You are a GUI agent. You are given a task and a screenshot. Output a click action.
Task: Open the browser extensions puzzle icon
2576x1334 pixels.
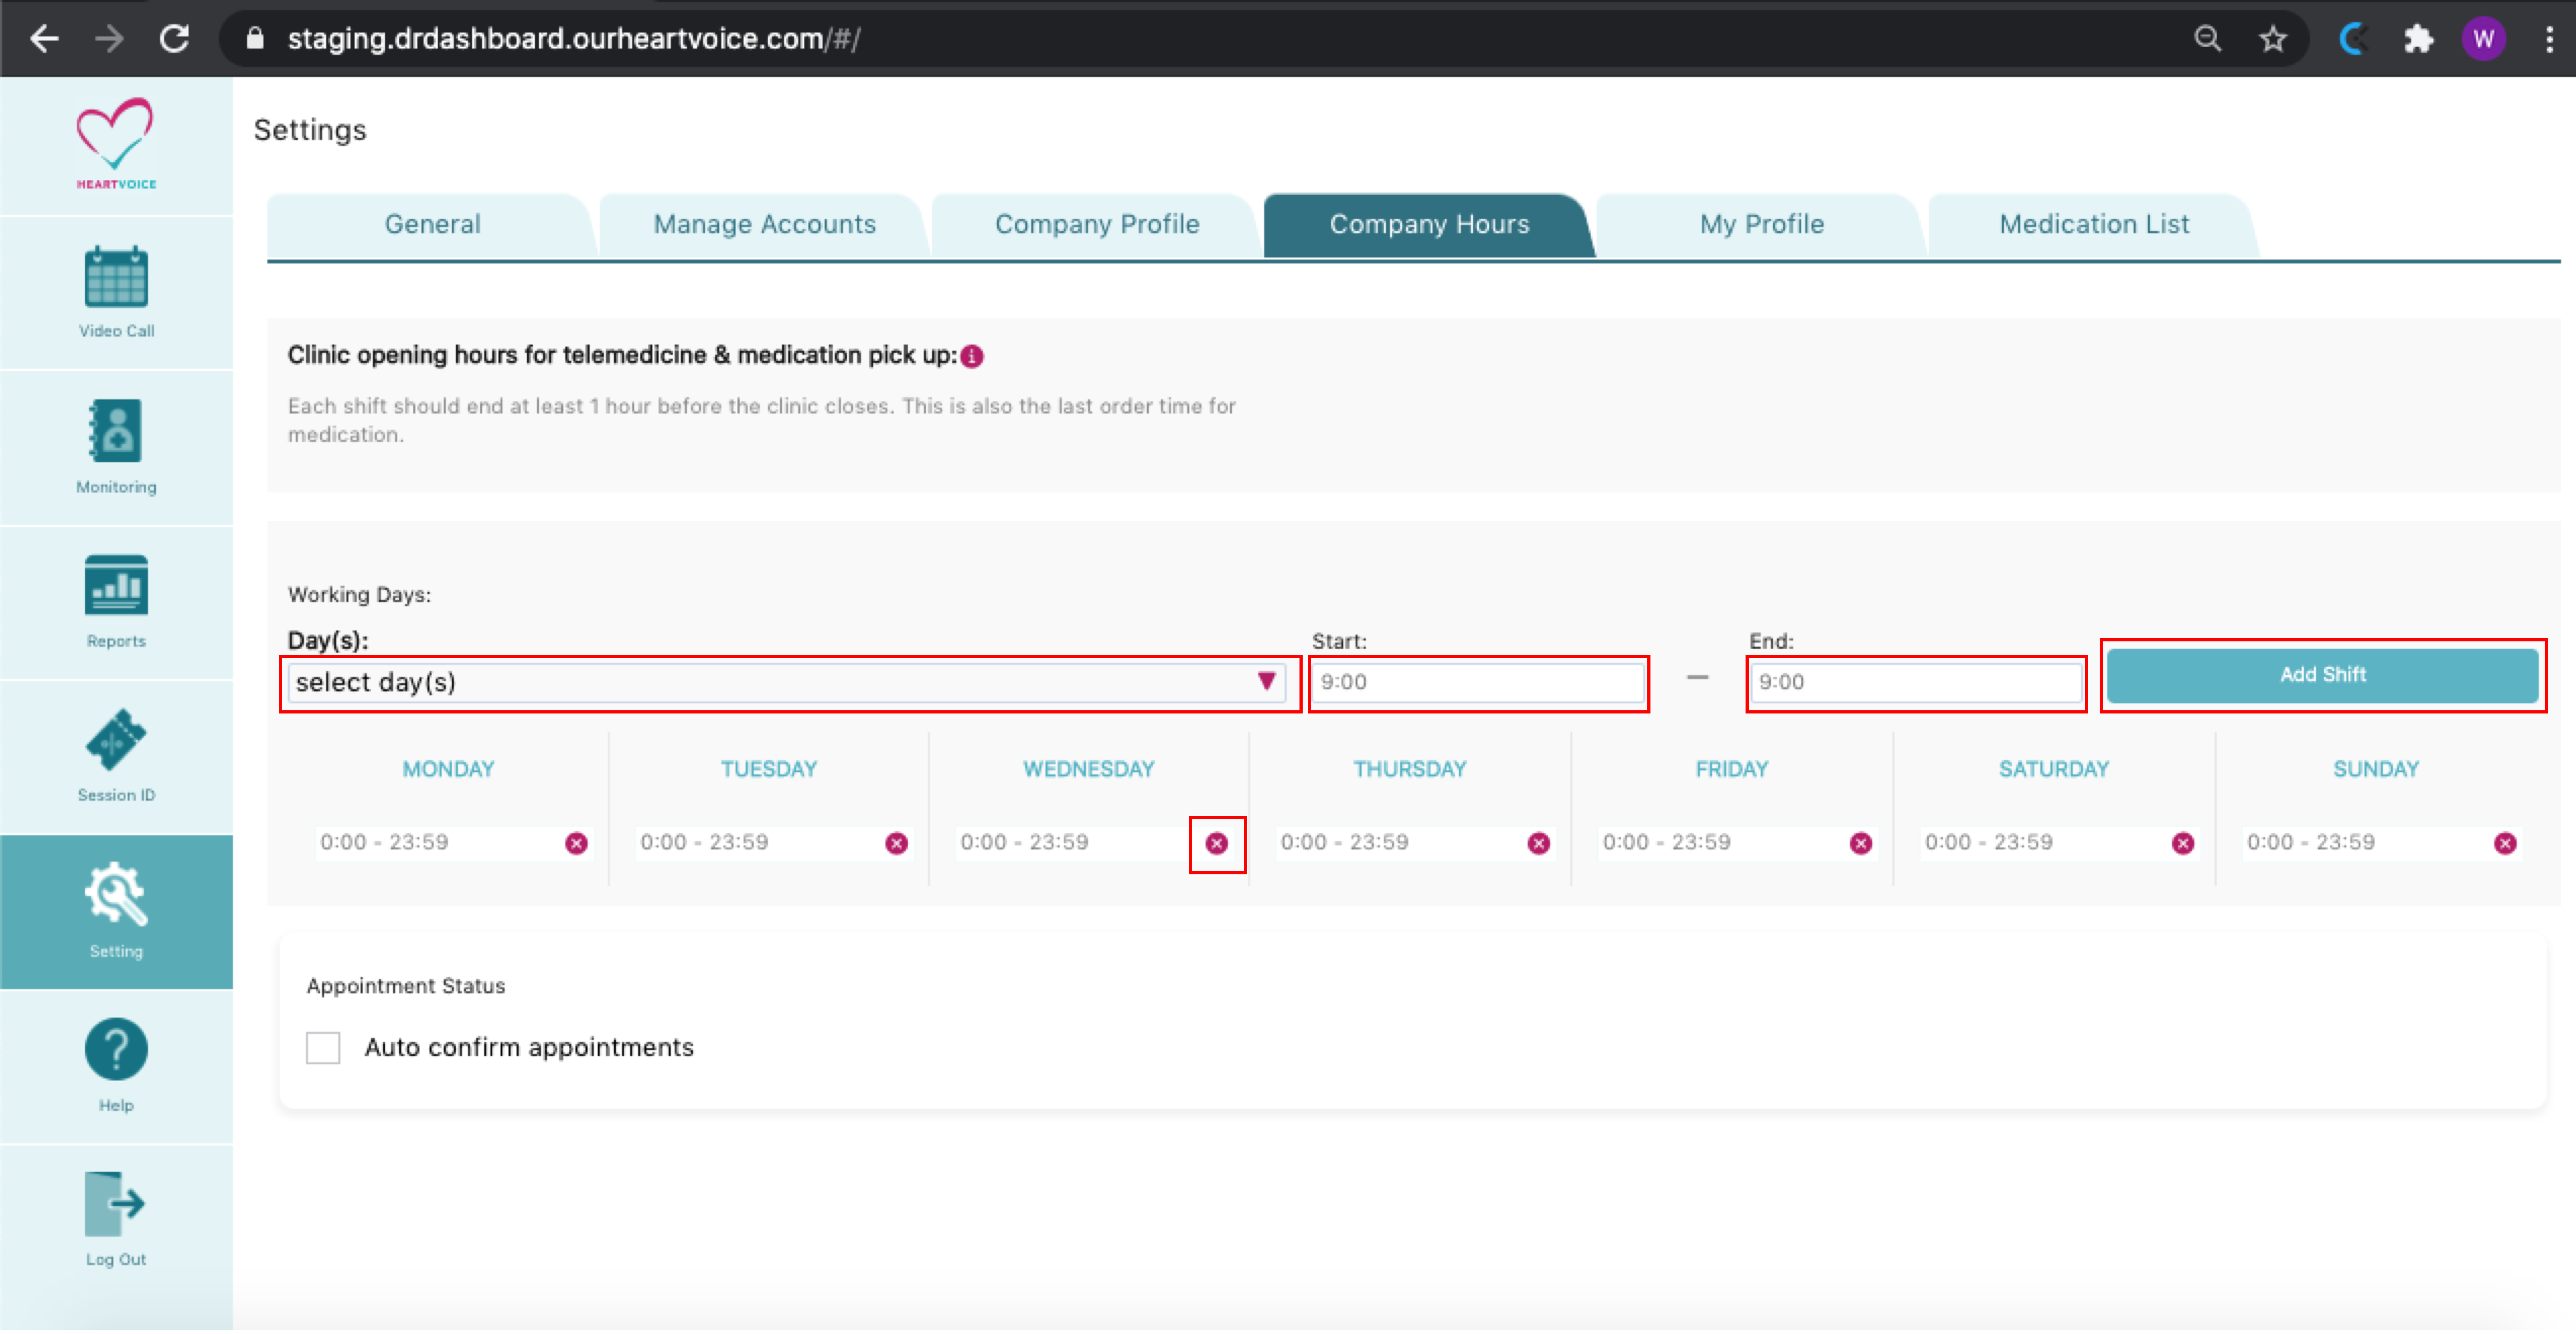coord(2418,39)
